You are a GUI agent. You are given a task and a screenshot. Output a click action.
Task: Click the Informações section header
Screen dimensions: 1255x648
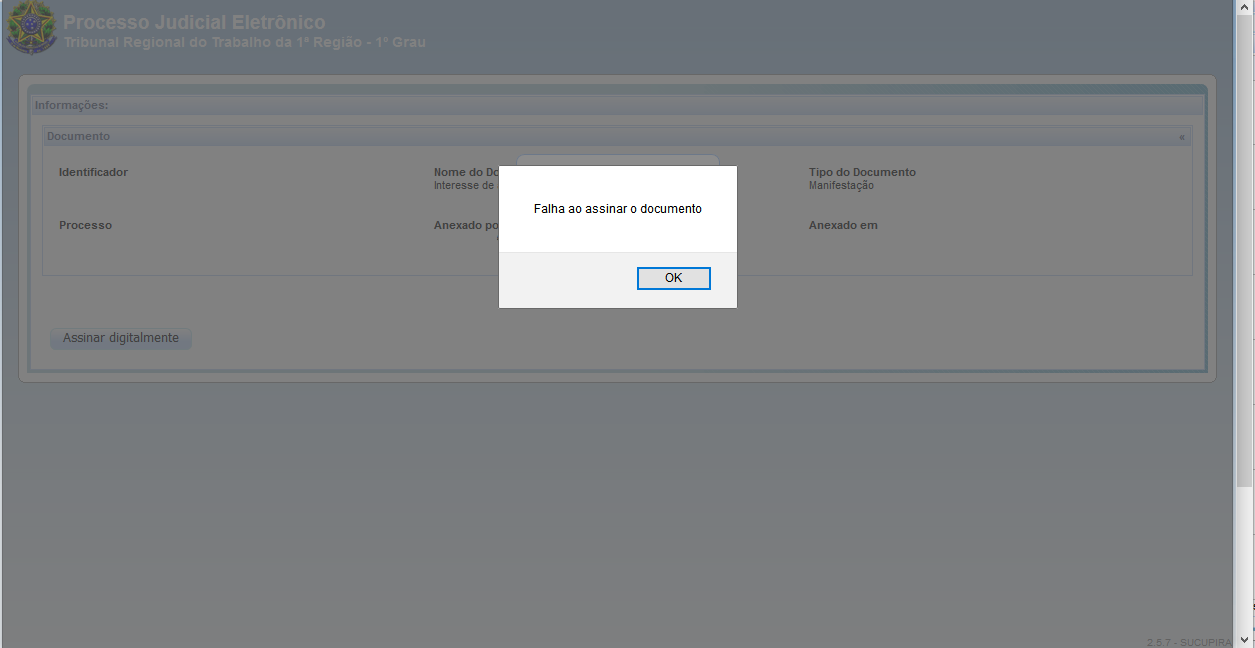point(72,105)
